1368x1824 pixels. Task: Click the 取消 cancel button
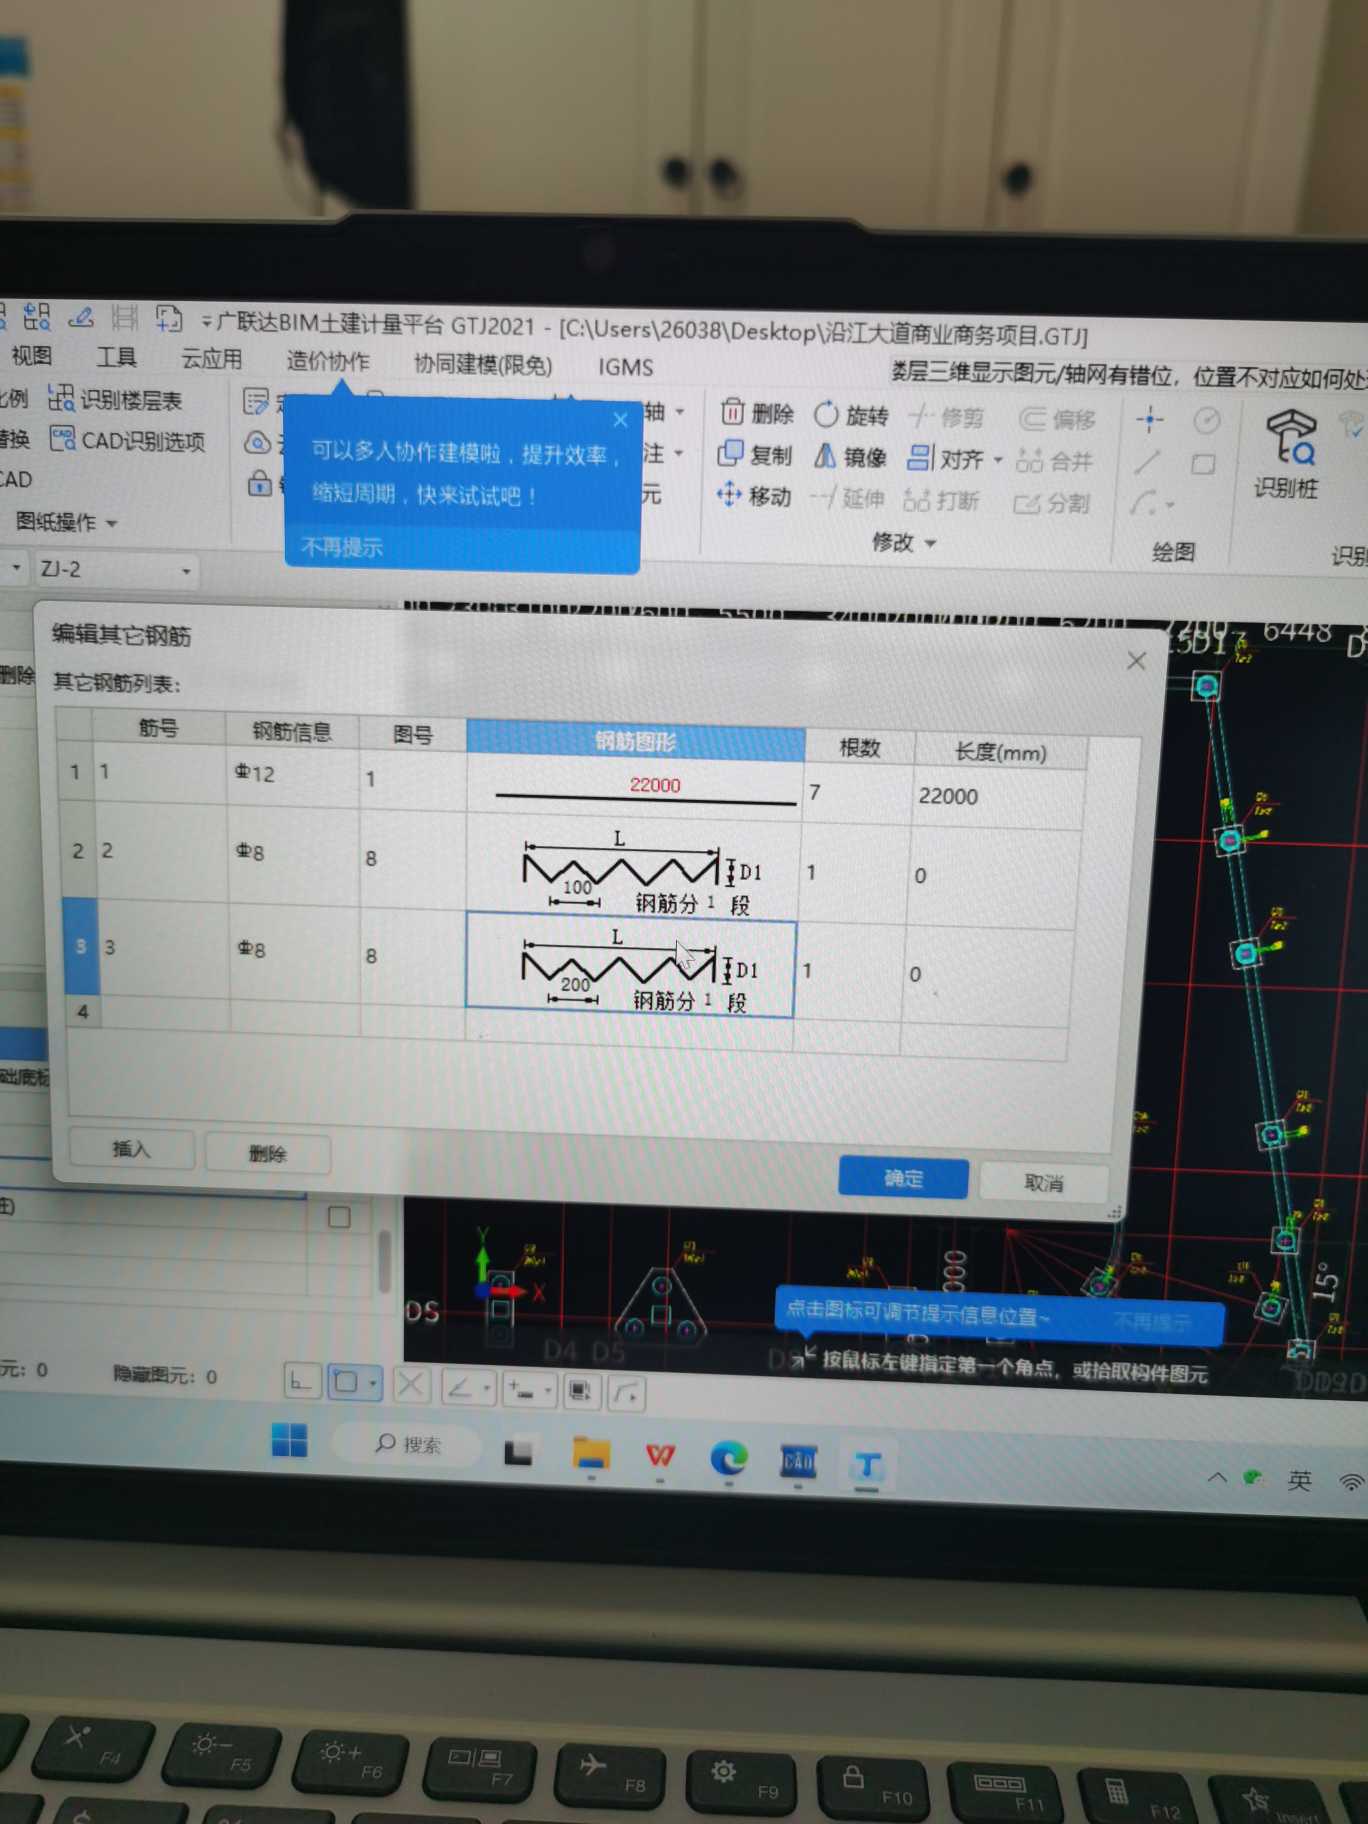pyautogui.click(x=1044, y=1183)
